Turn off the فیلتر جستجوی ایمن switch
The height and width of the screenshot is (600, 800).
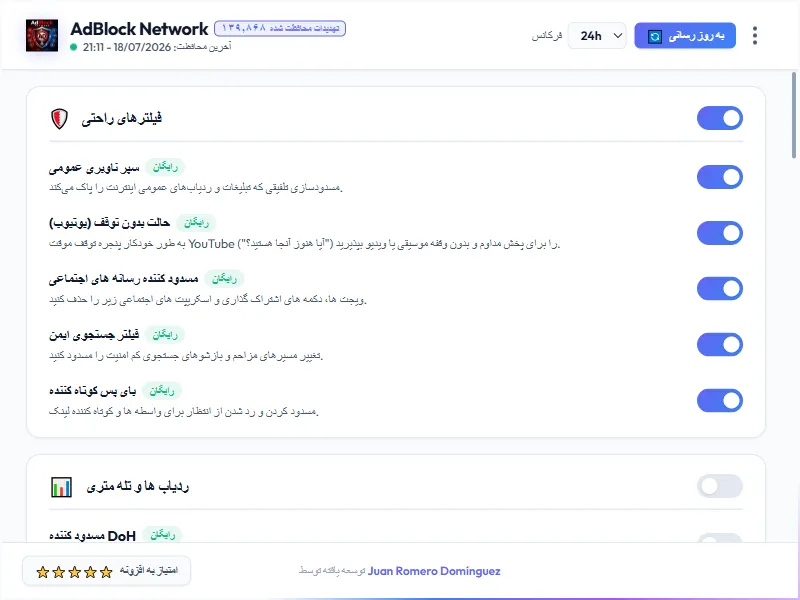(719, 345)
